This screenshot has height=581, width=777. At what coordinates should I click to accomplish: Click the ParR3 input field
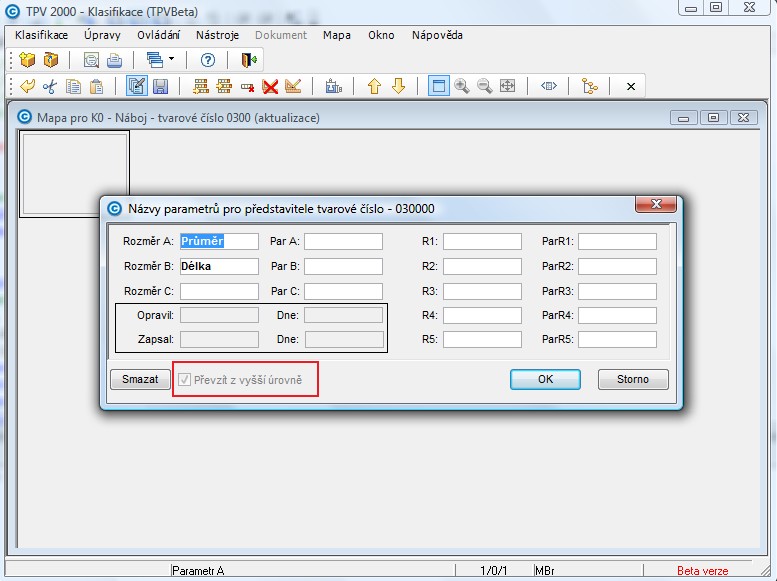tap(617, 291)
